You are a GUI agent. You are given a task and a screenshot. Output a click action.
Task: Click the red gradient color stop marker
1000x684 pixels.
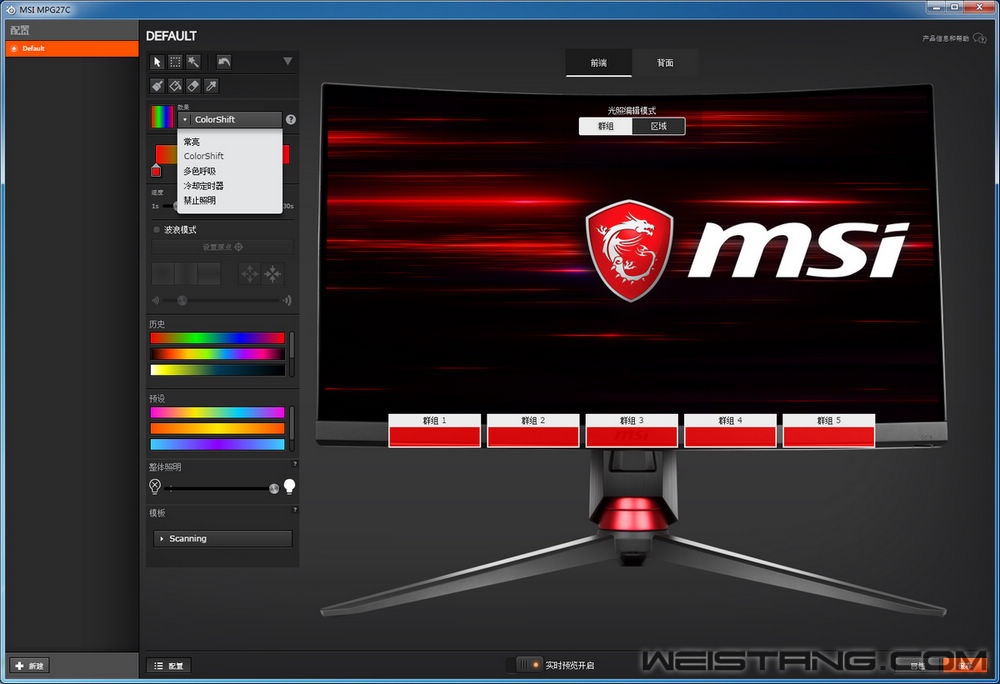[156, 170]
